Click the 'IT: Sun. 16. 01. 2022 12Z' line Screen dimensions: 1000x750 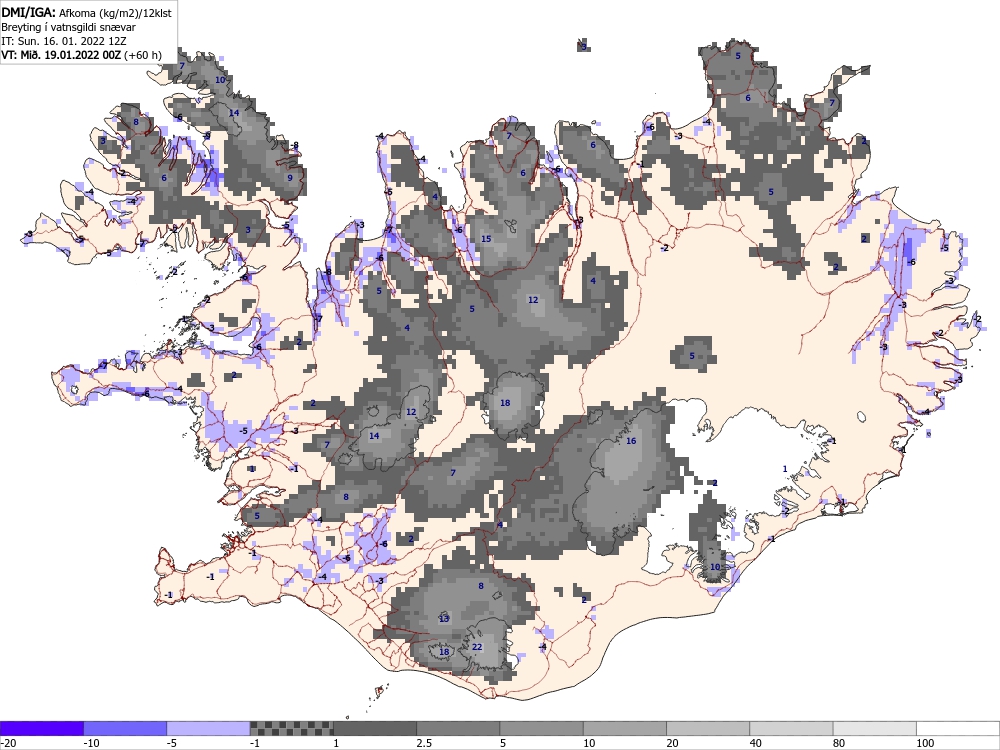tap(64, 41)
